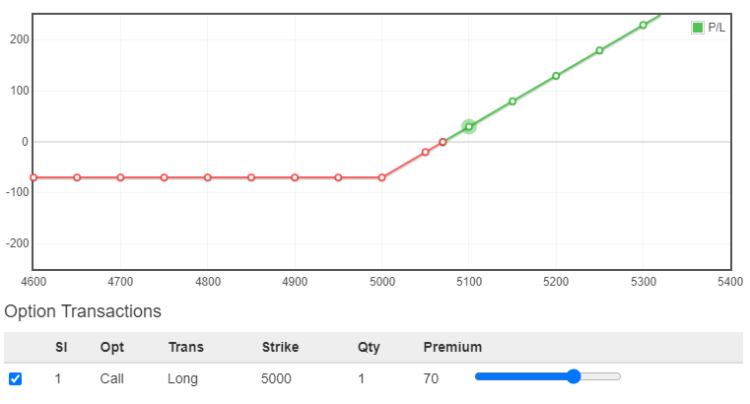
Task: Click the chart data point at 4600
Action: coord(33,178)
